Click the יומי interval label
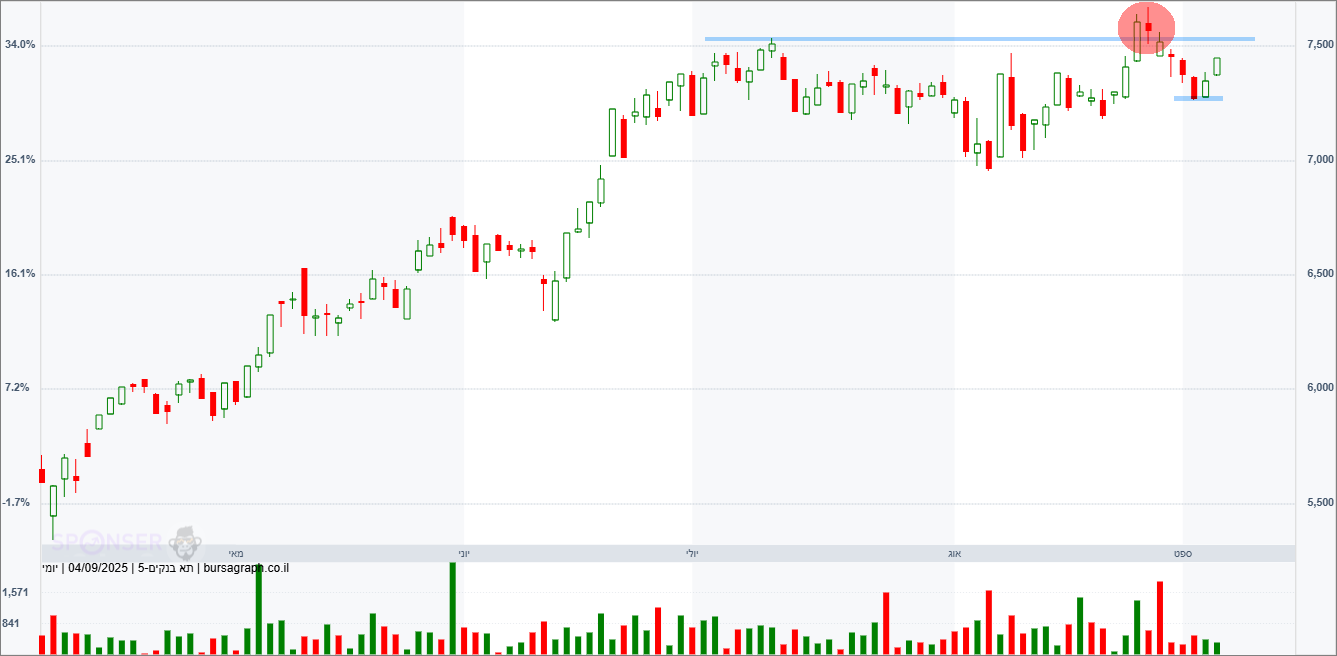This screenshot has height=656, width=1337. [49, 569]
